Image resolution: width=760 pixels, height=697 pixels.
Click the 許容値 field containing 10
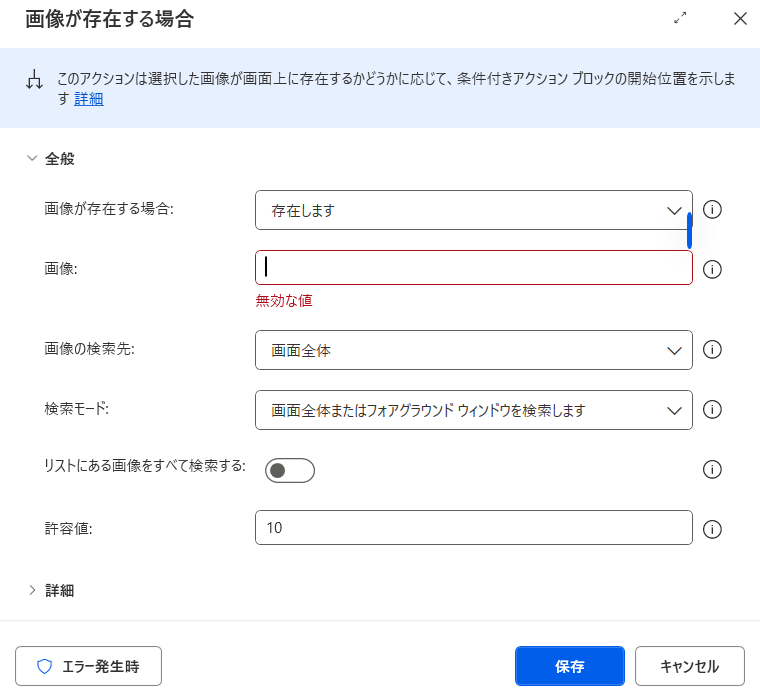(x=473, y=528)
